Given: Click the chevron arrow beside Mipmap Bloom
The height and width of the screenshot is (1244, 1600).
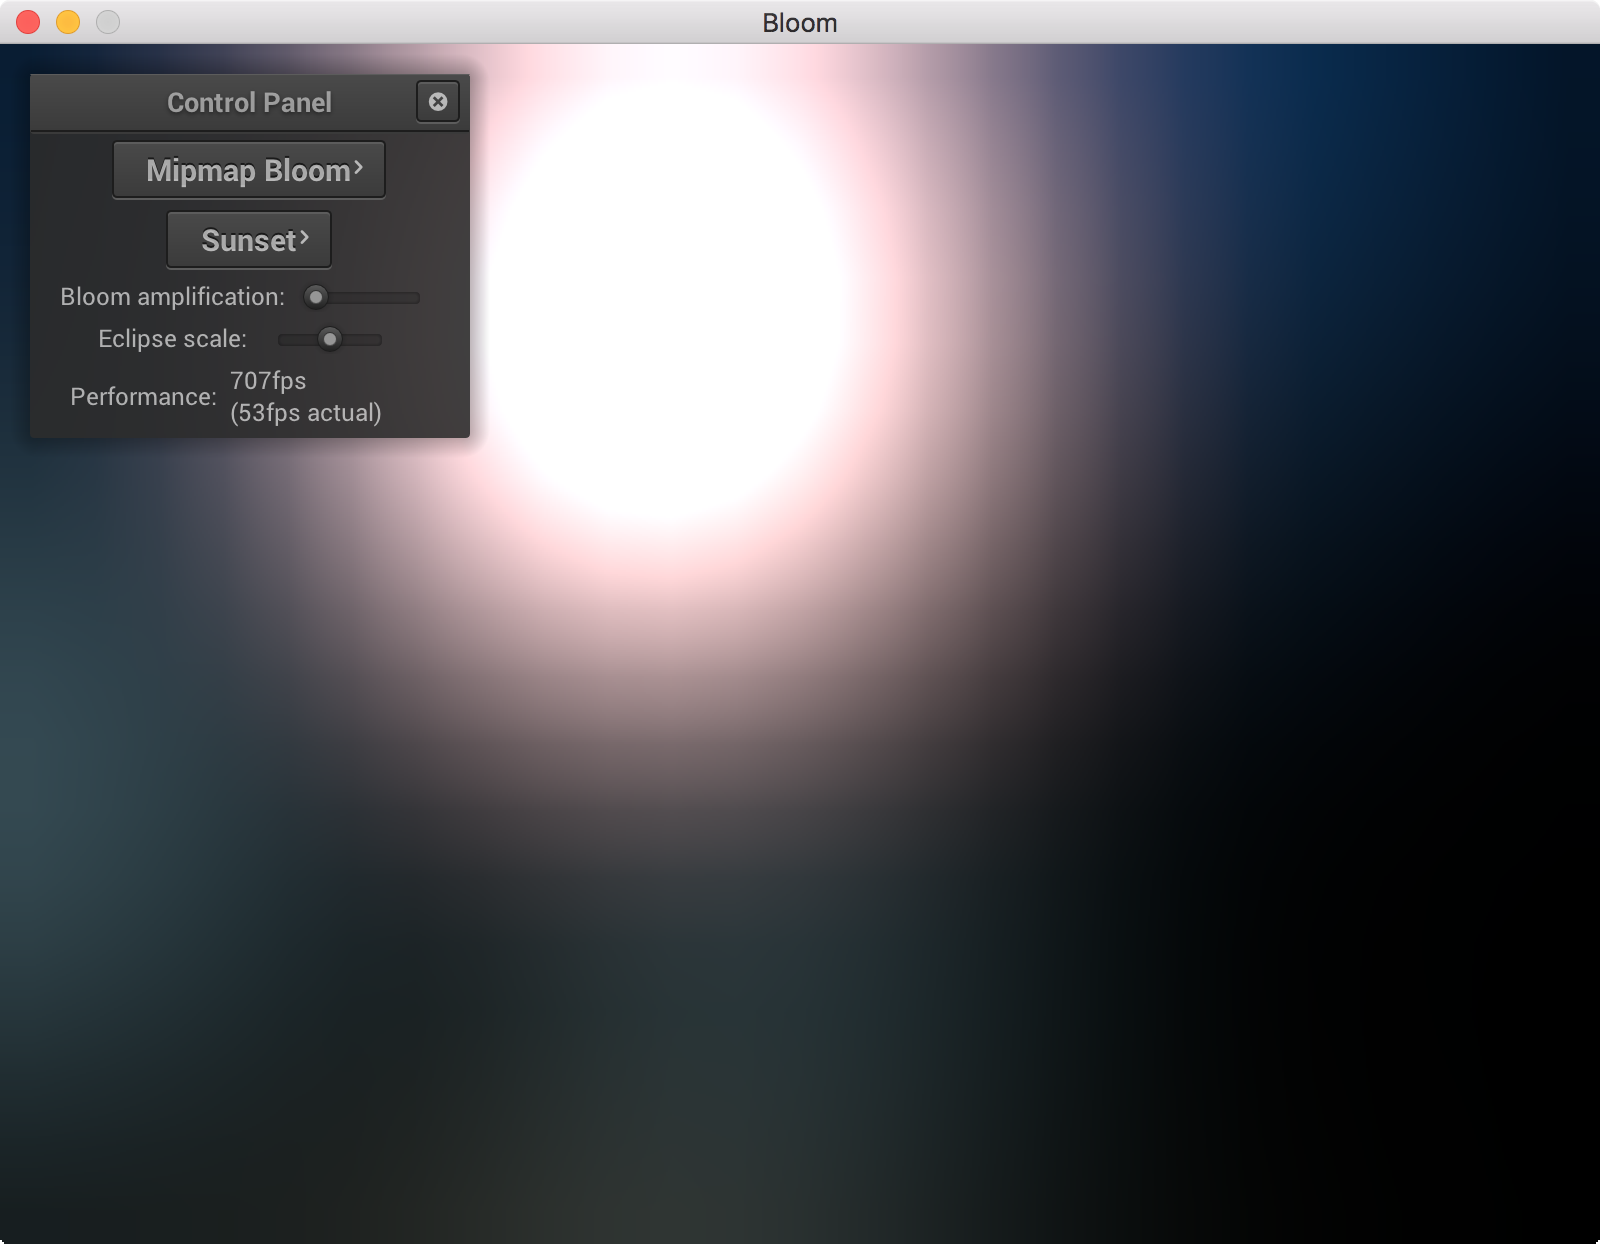Looking at the screenshot, I should pos(358,168).
